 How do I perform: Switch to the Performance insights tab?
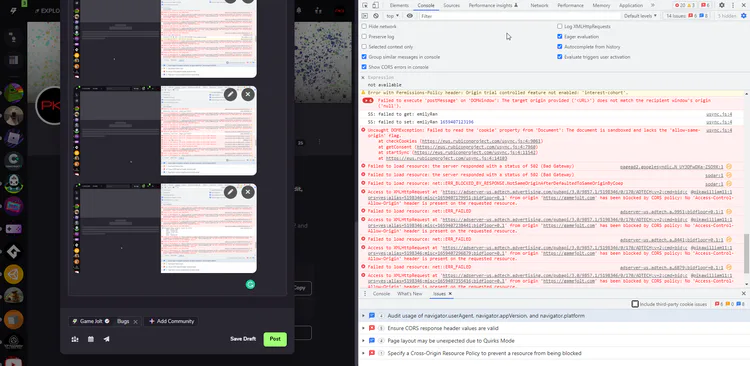tap(493, 5)
